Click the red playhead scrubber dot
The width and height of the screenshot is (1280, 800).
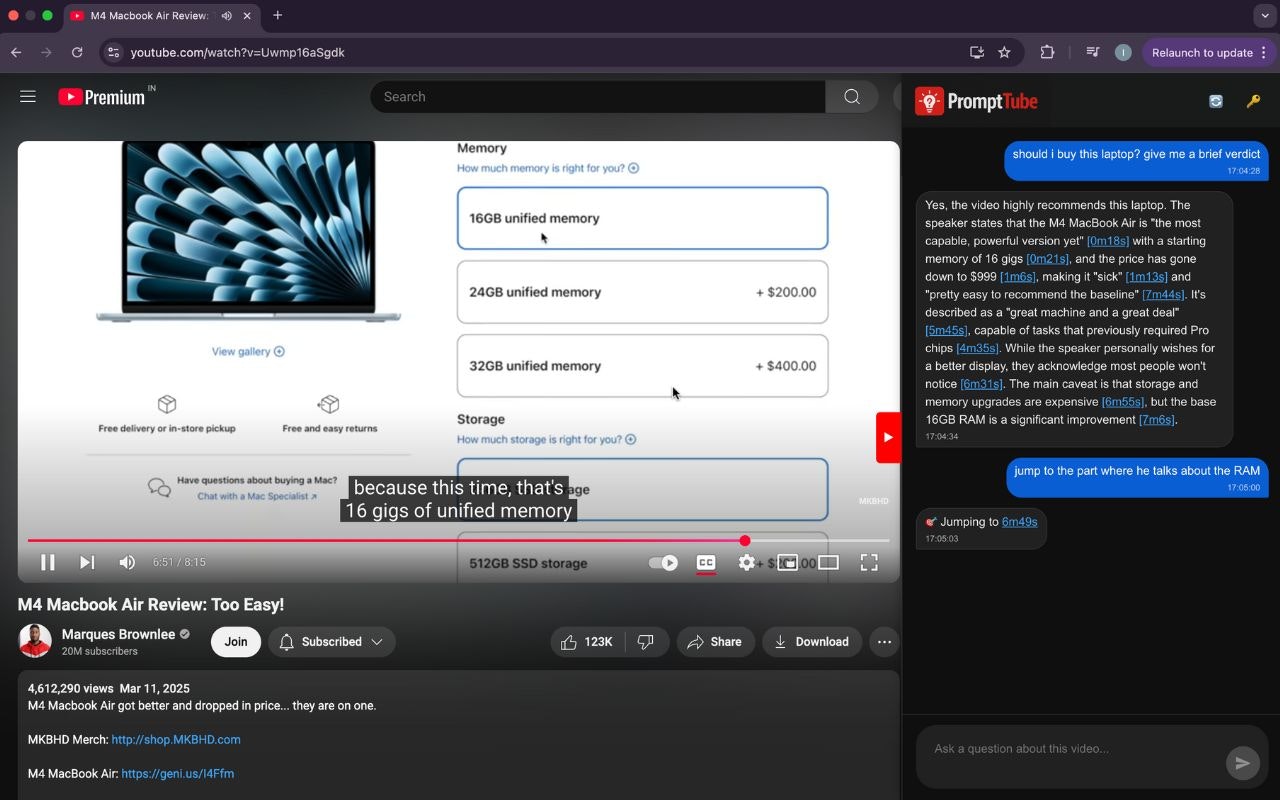pos(745,541)
